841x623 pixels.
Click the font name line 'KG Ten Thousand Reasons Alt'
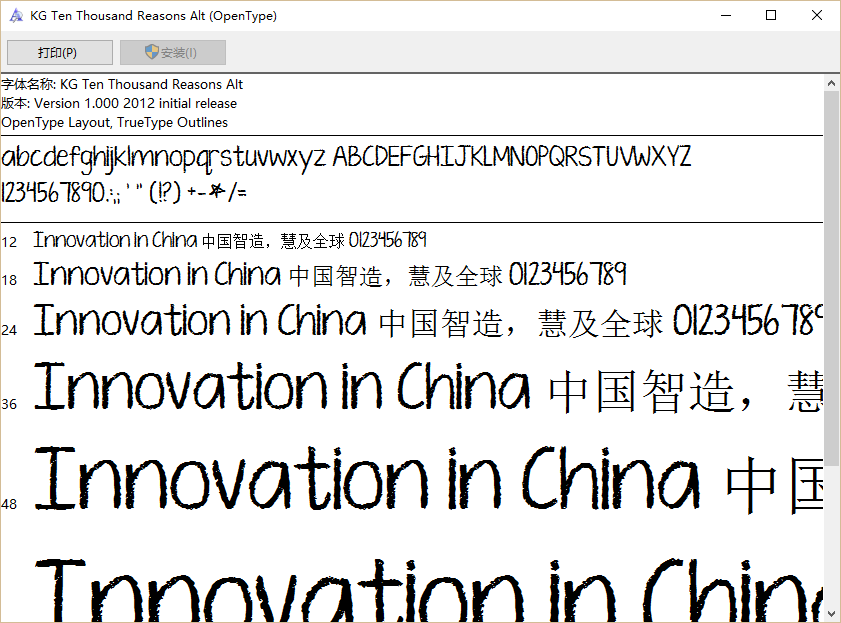(x=122, y=84)
